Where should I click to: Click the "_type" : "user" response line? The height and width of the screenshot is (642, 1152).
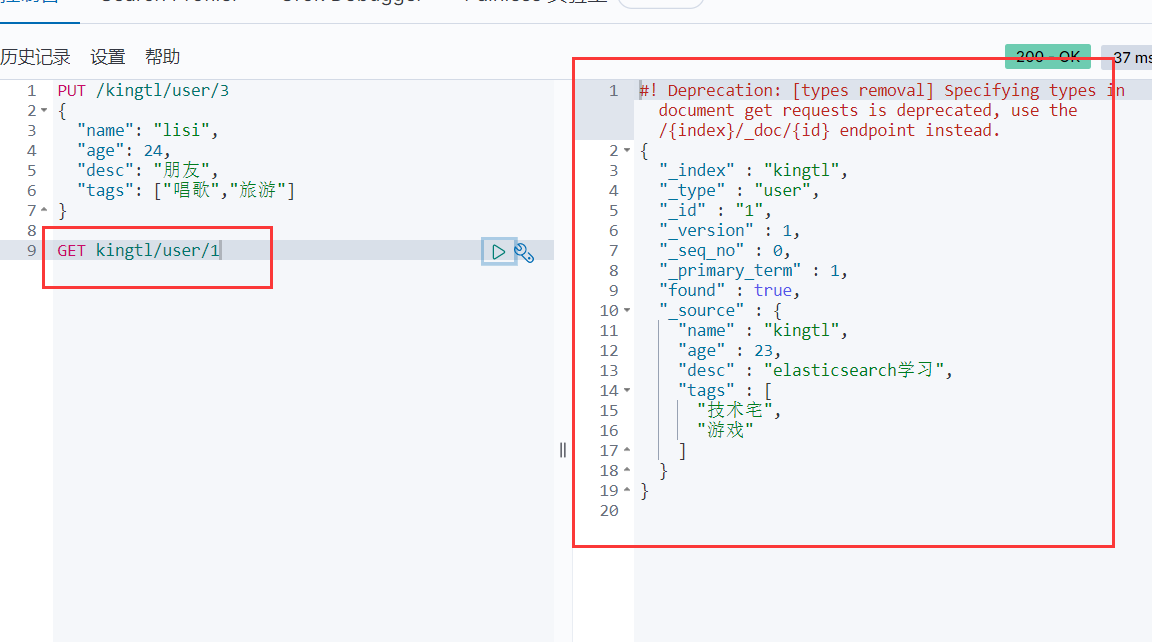(x=738, y=190)
